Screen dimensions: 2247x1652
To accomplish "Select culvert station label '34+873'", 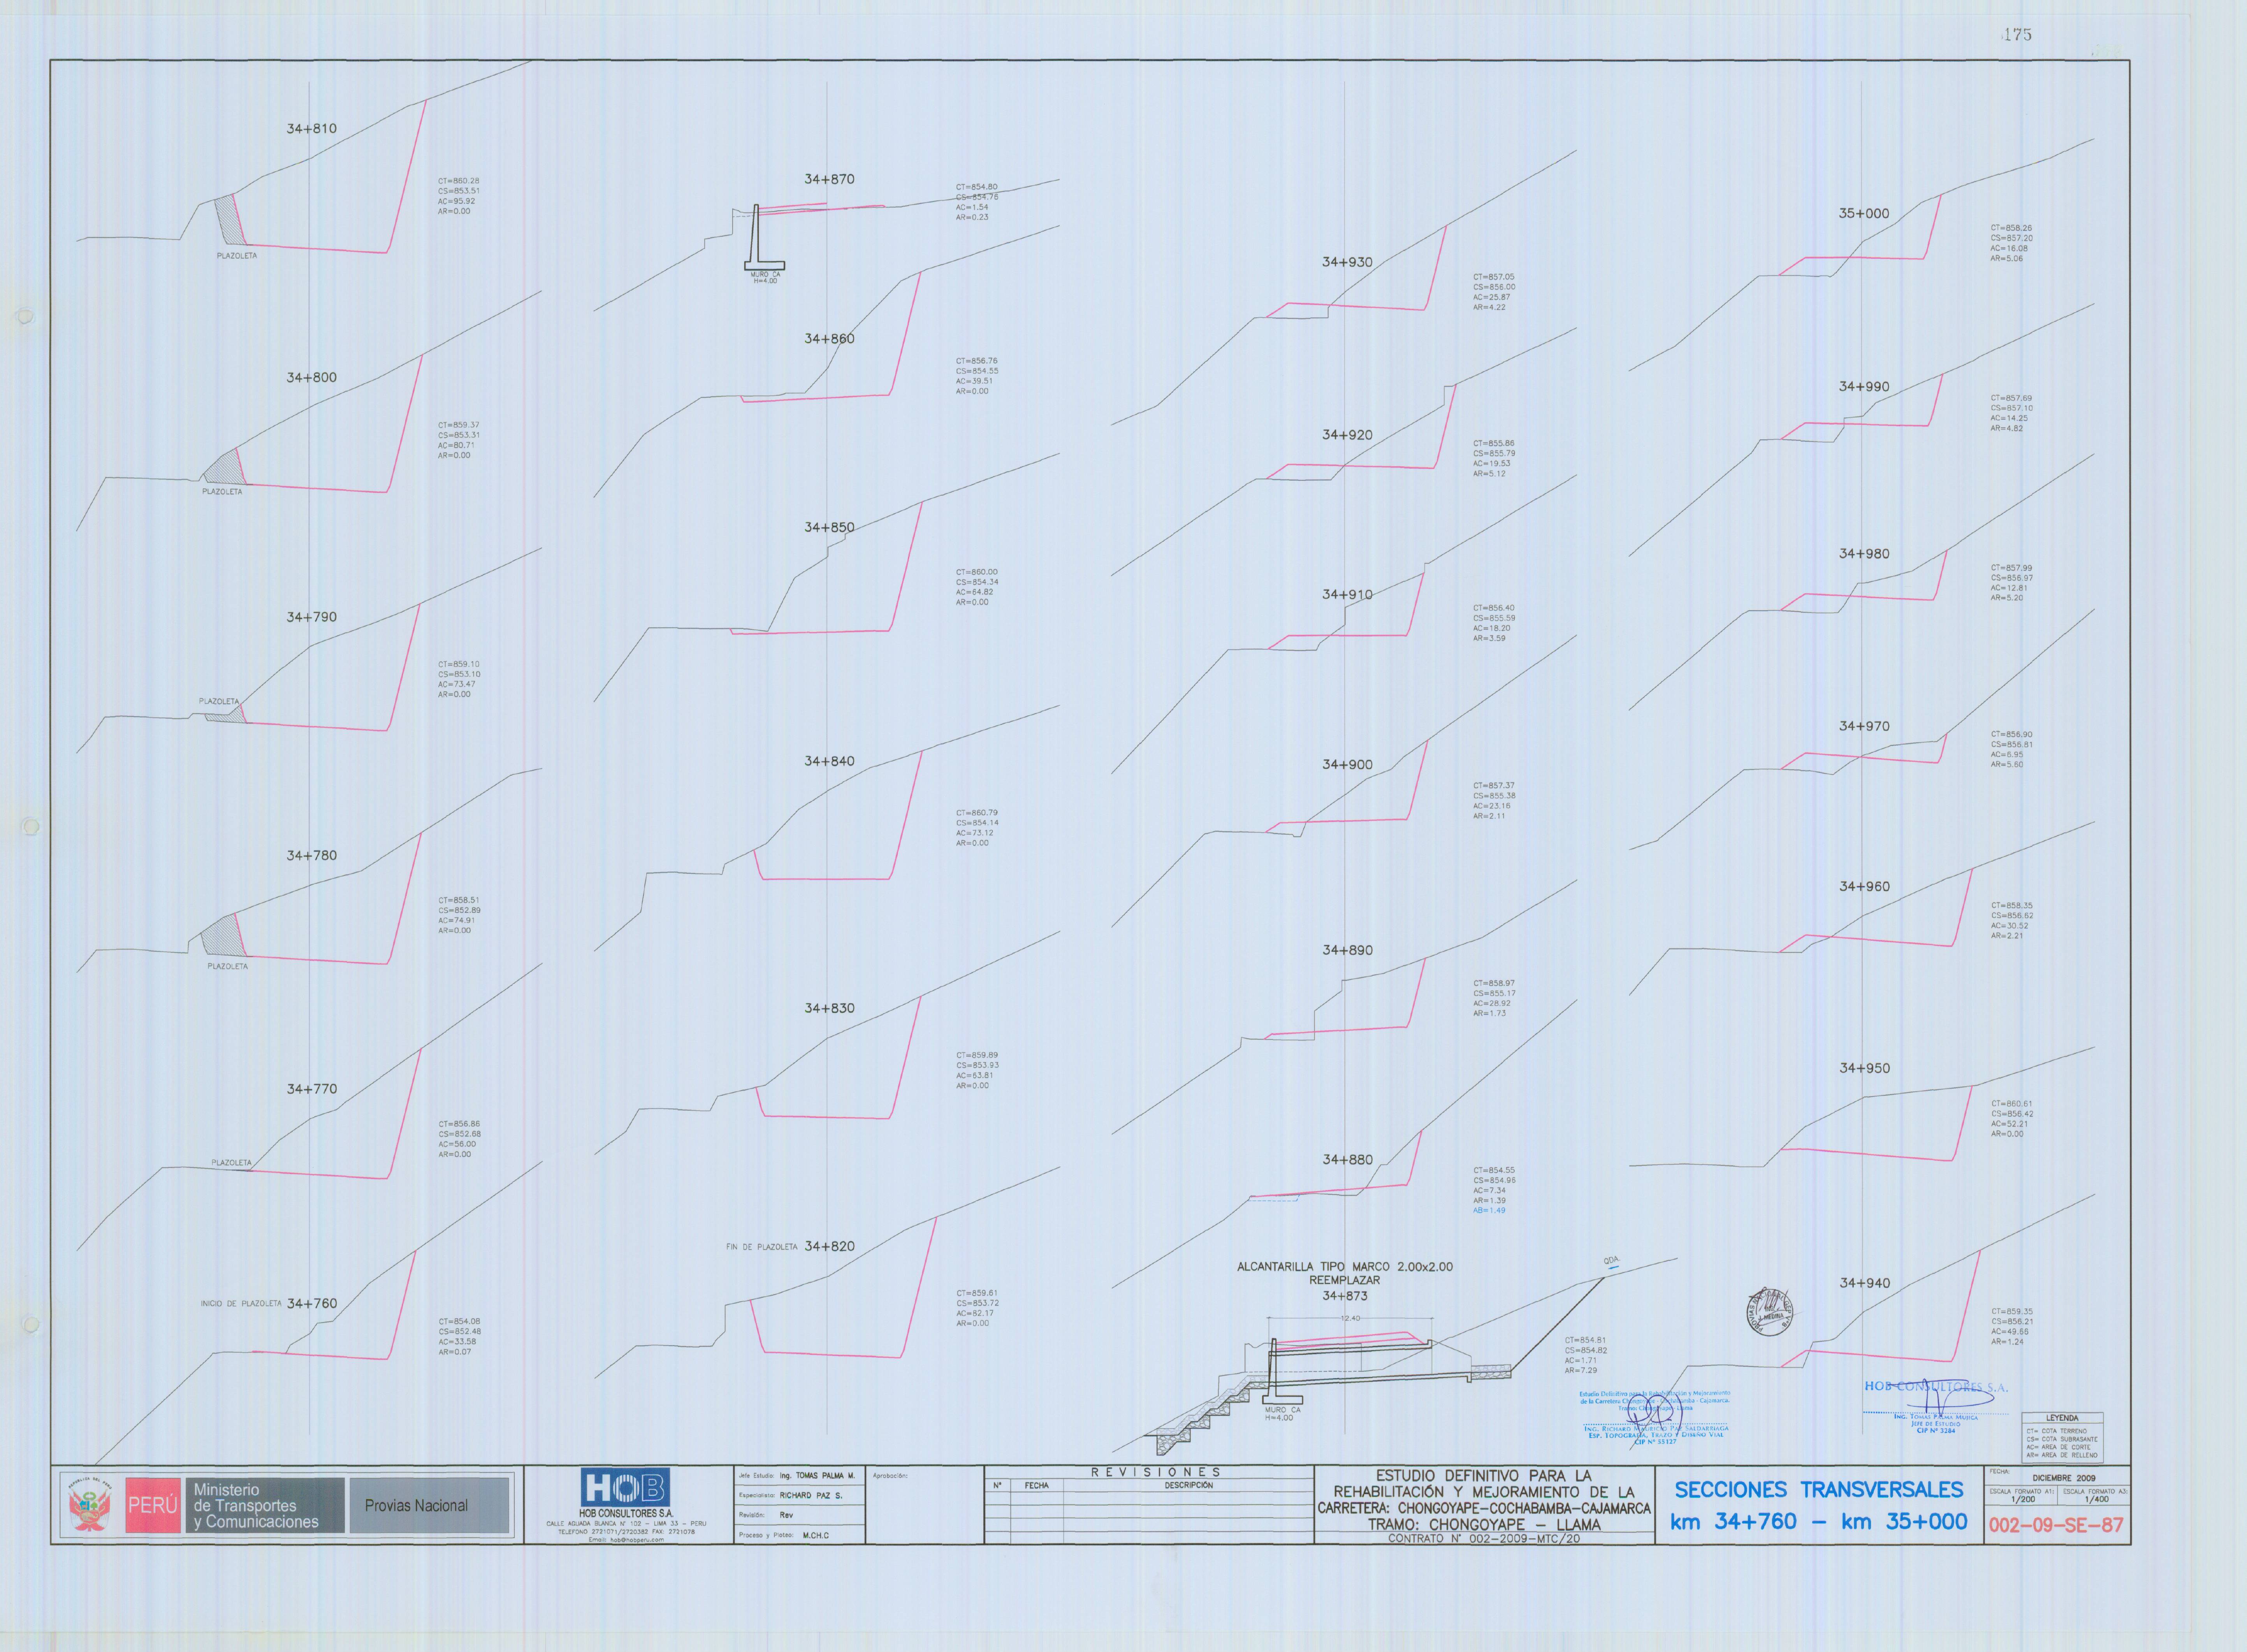I will coord(1345,1296).
